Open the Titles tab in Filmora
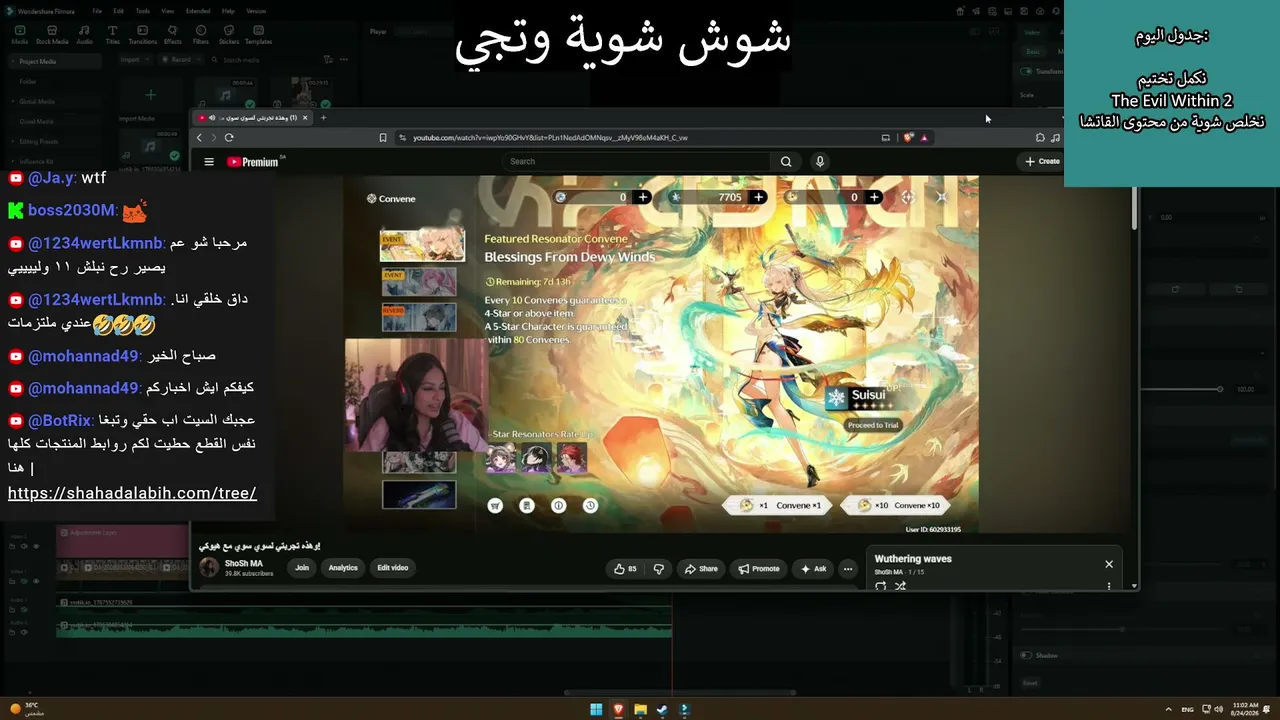Screen dimensions: 1280x720 click(112, 35)
